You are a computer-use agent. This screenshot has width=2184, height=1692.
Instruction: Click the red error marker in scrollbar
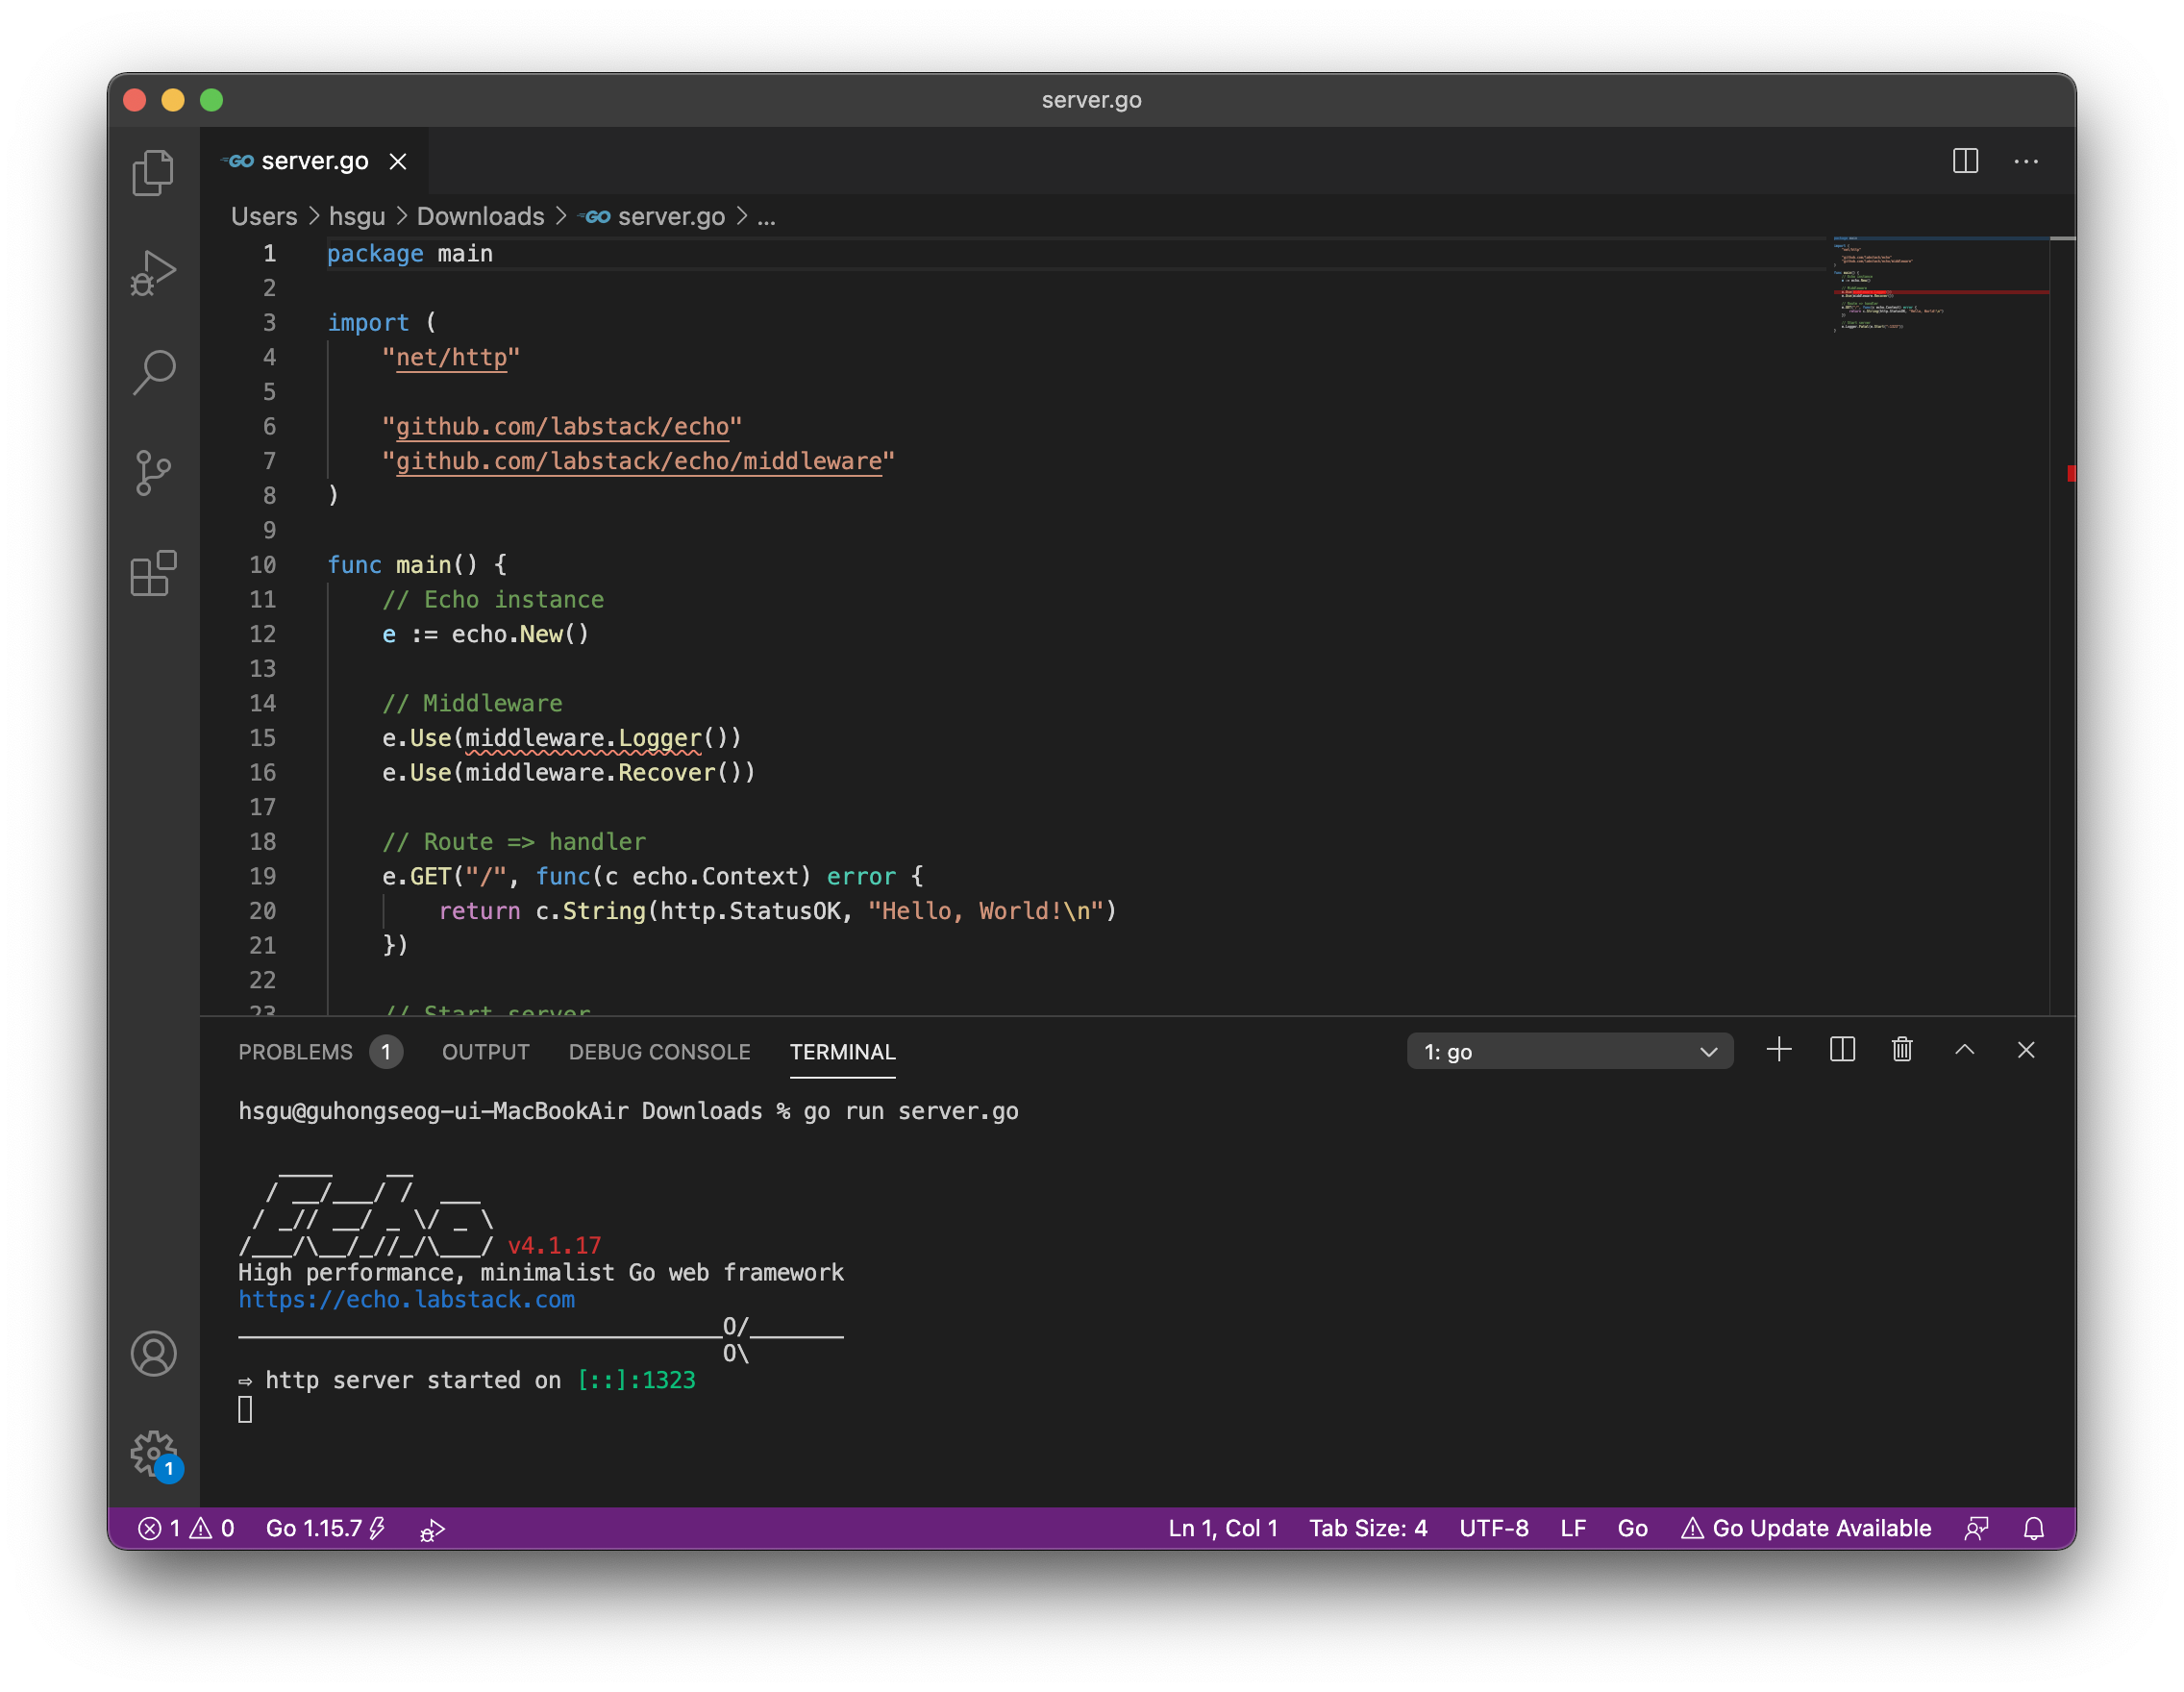tap(2071, 473)
